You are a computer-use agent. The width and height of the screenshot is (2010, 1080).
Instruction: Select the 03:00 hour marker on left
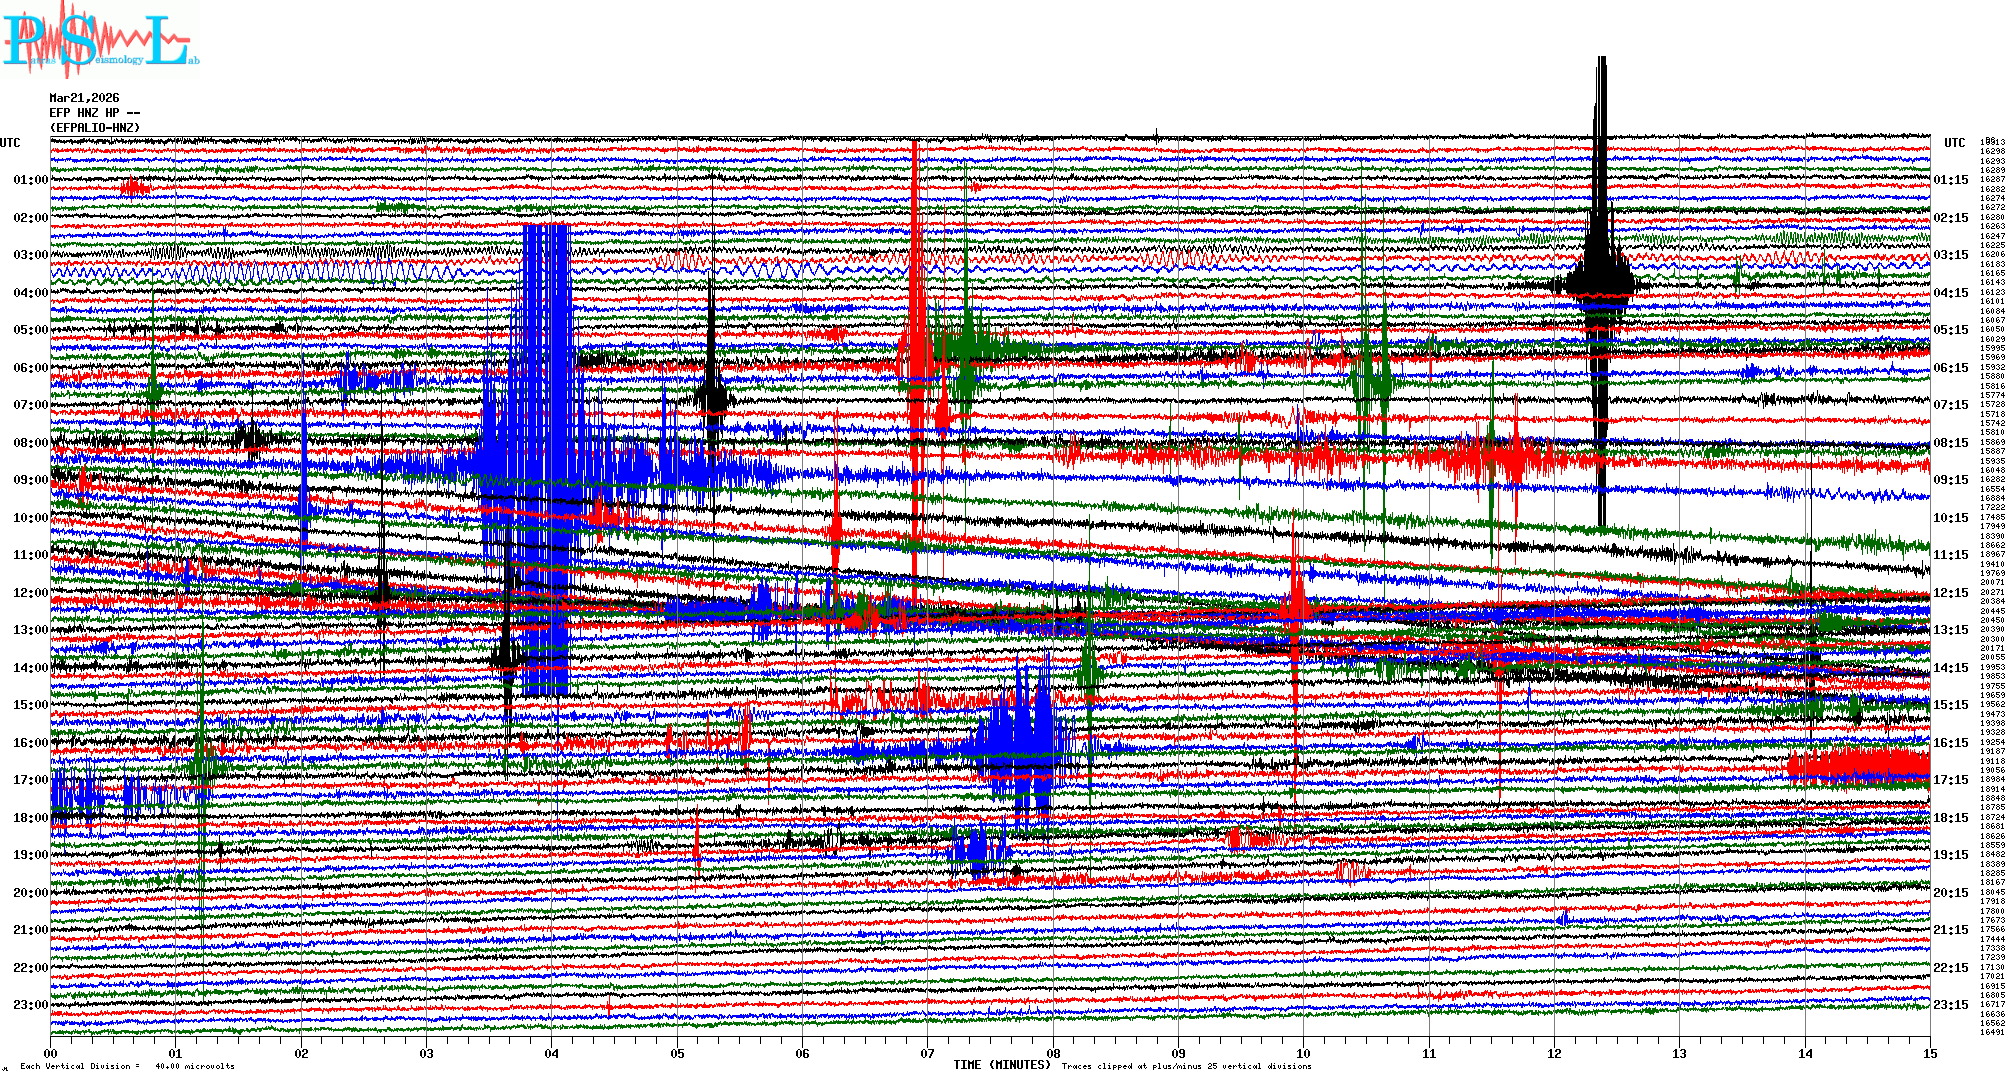tap(30, 255)
